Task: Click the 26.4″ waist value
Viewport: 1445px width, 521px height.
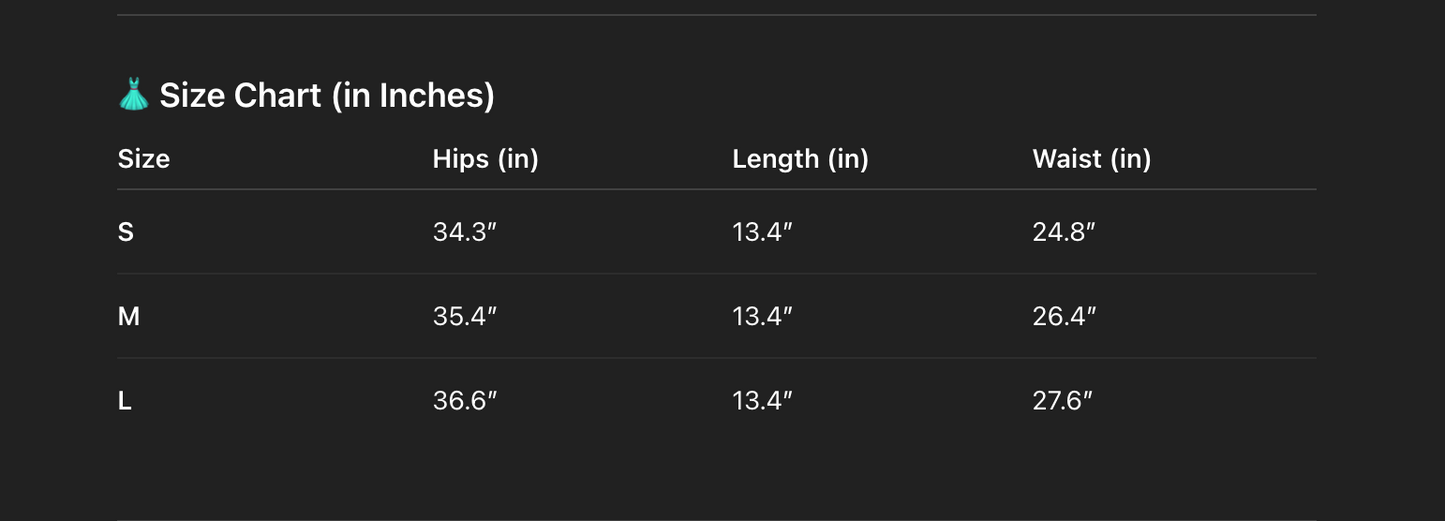Action: tap(1064, 317)
